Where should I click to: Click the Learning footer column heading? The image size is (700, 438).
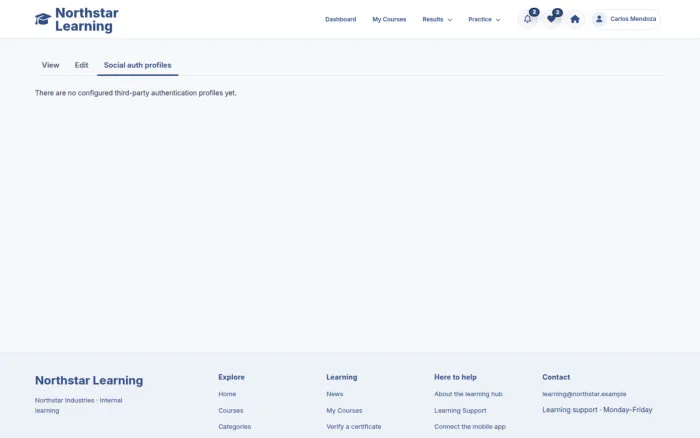pos(342,377)
